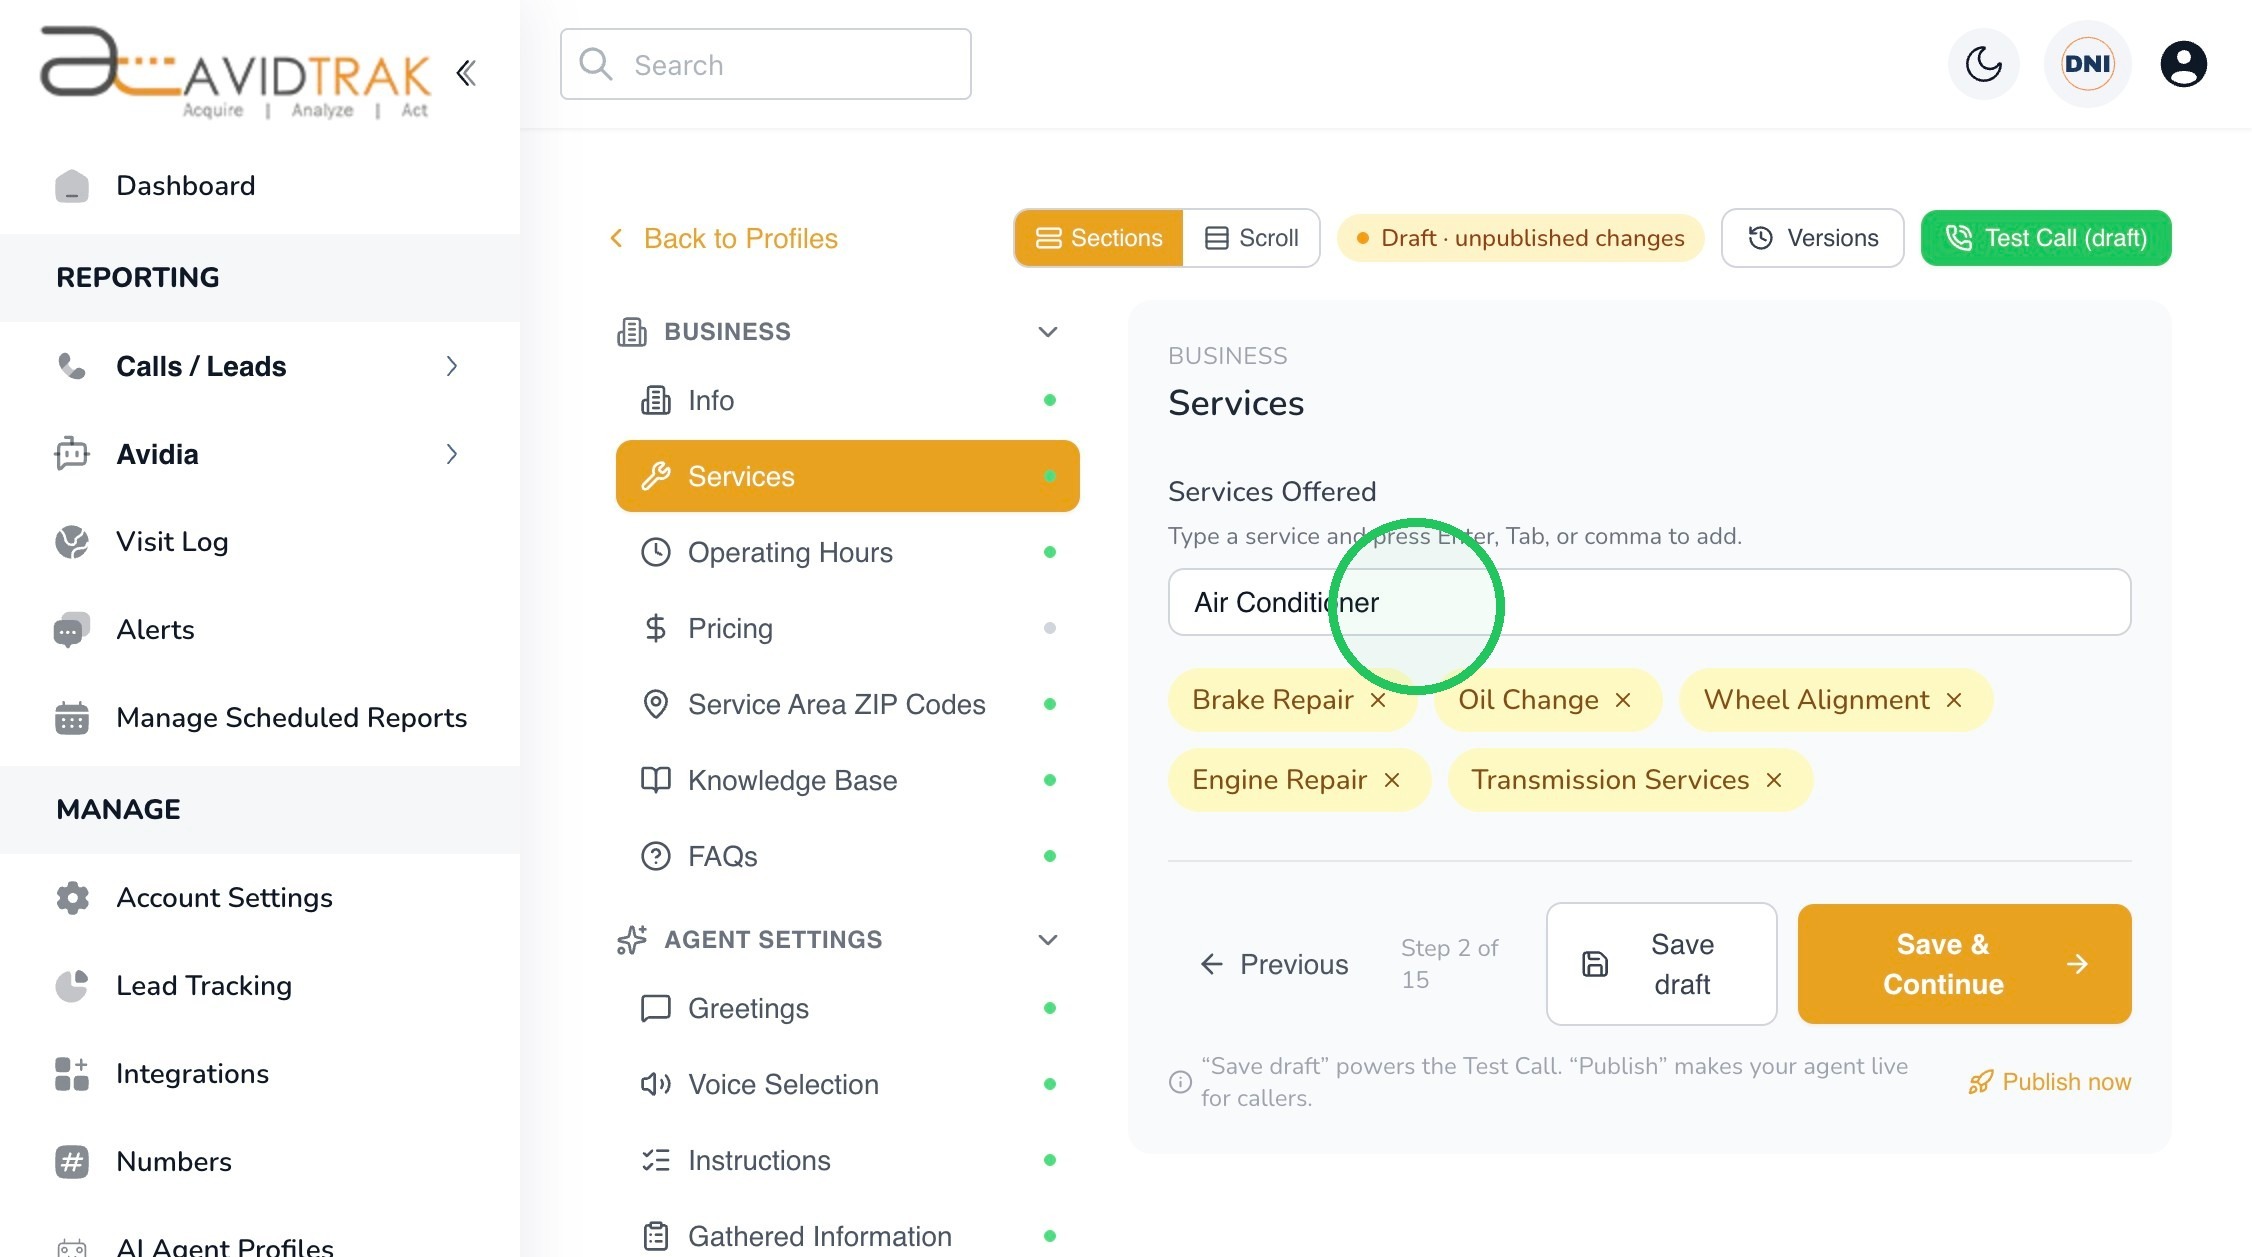2252x1257 pixels.
Task: Toggle dark mode moon icon
Action: (x=1984, y=64)
